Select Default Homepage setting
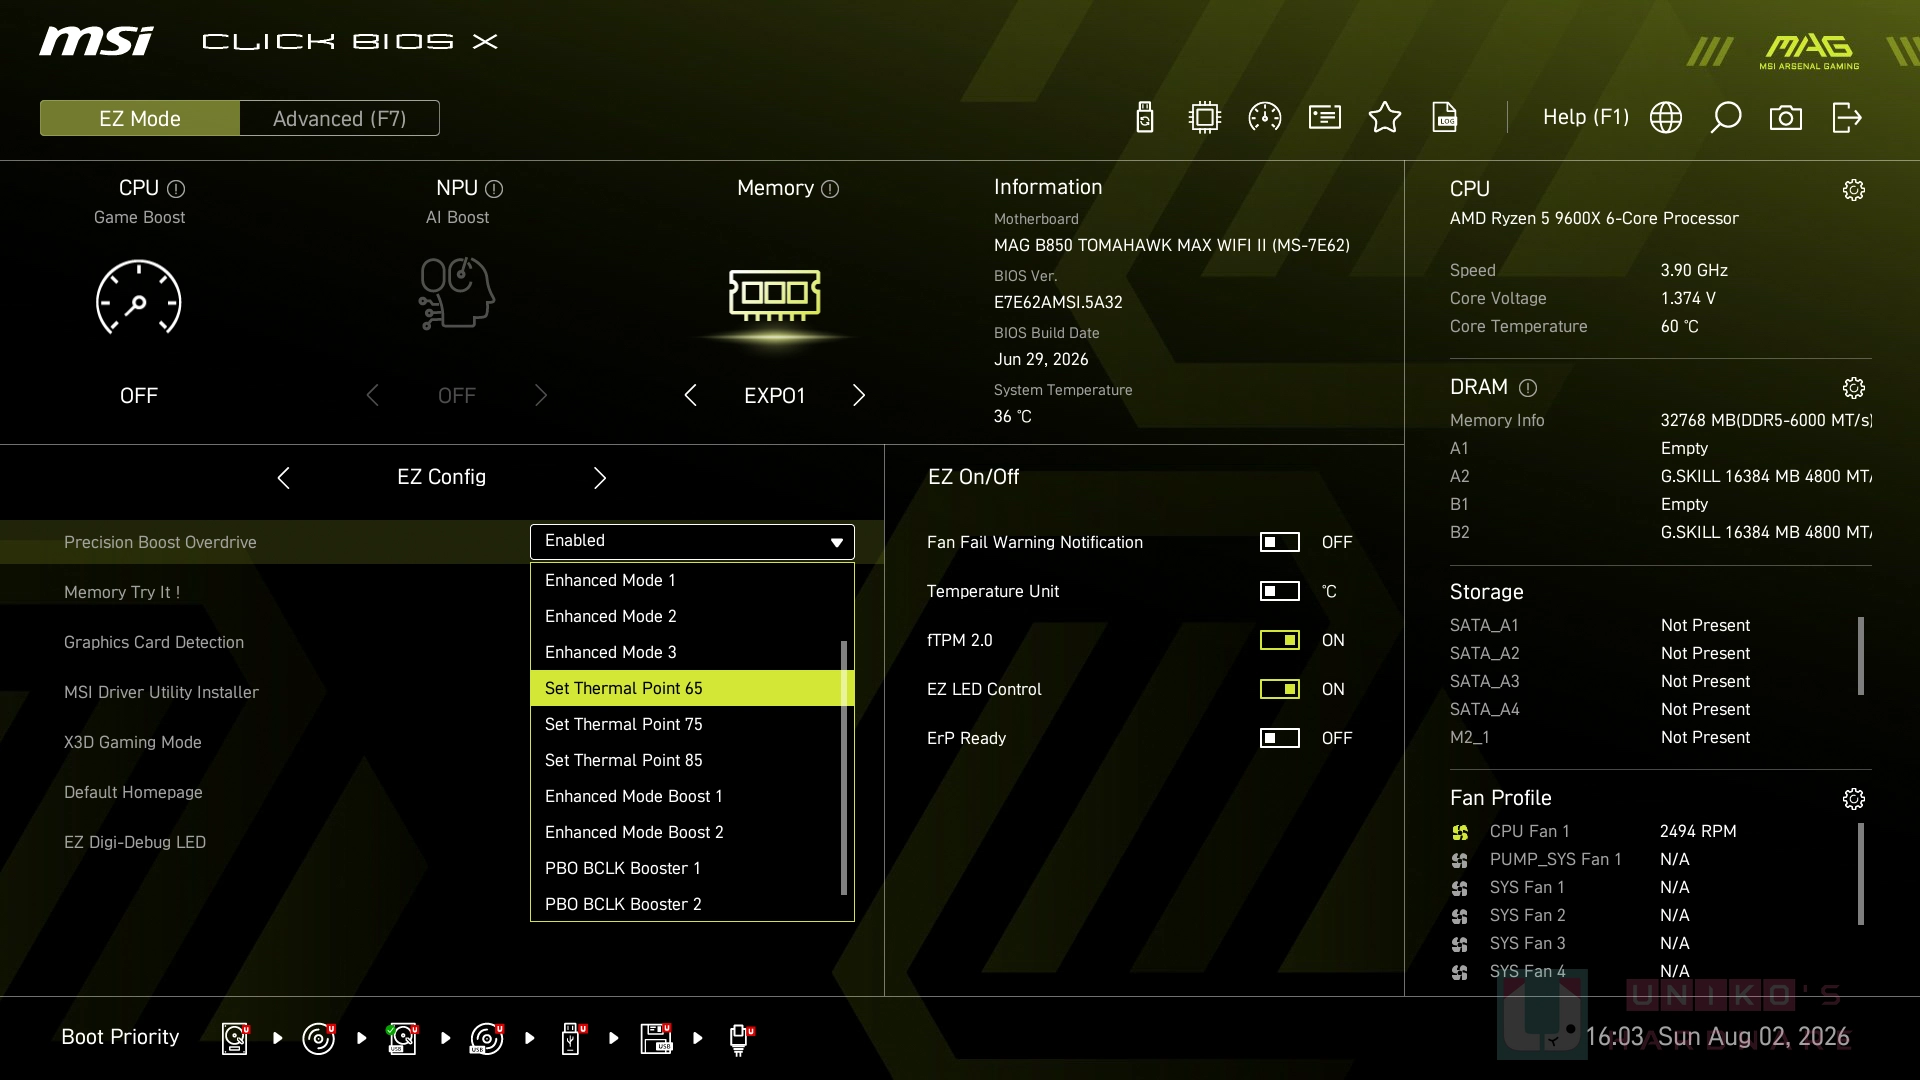This screenshot has height=1080, width=1920. pos(133,792)
